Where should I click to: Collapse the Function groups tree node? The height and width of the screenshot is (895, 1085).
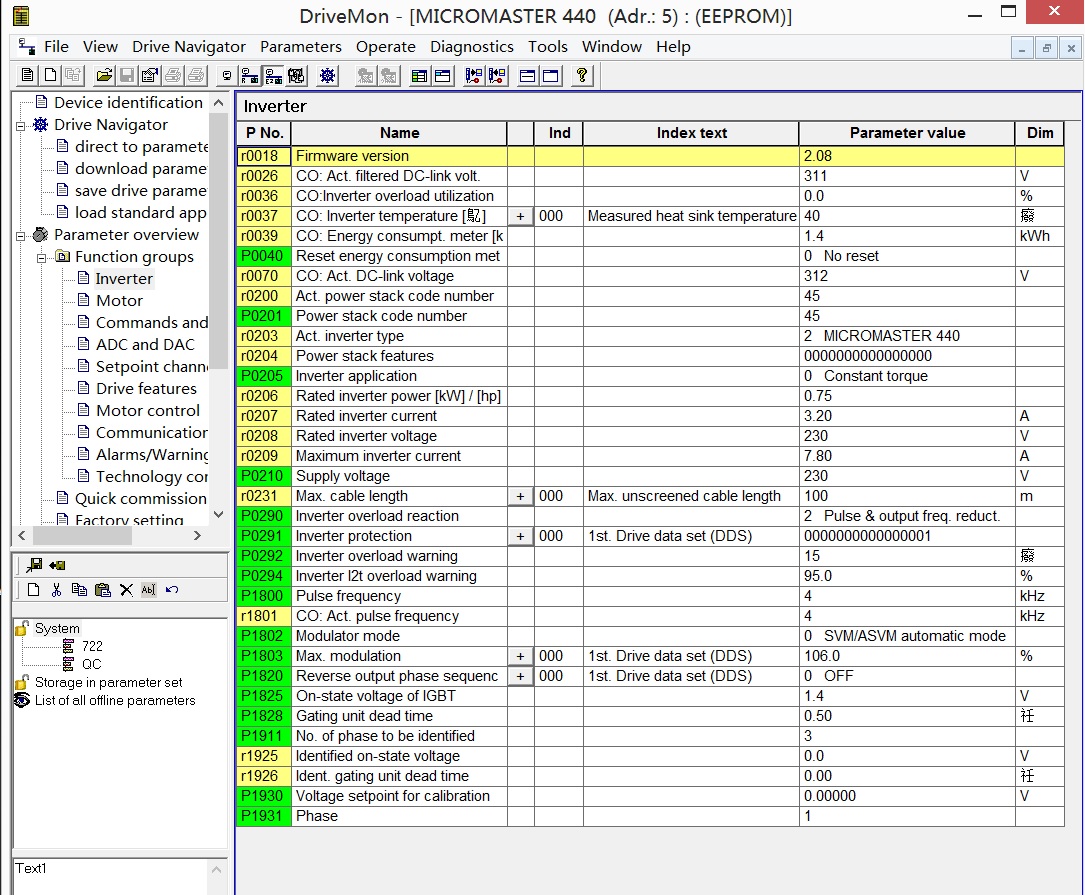(42, 257)
